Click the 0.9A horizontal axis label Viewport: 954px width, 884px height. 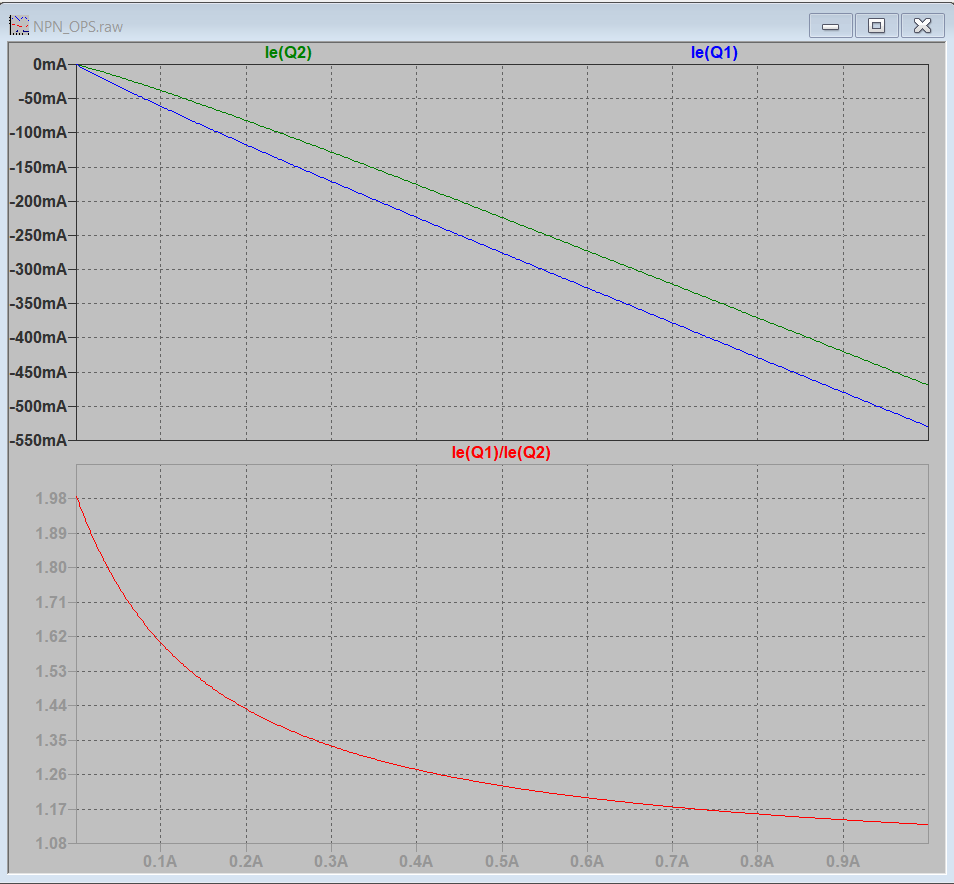coord(843,861)
